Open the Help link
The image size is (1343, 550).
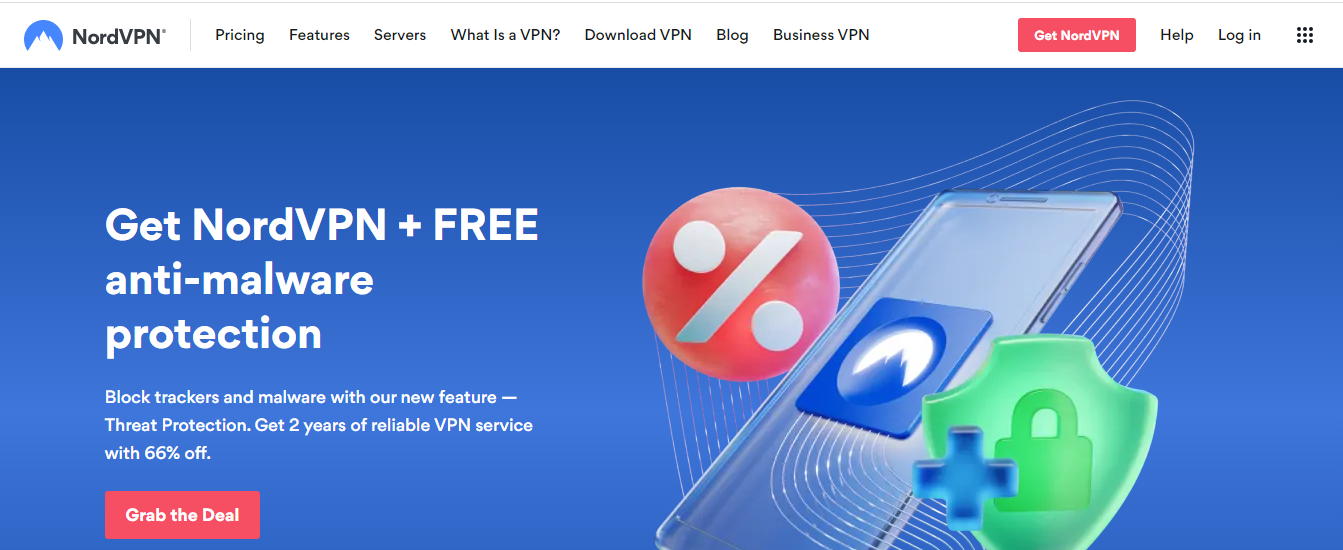(1176, 35)
